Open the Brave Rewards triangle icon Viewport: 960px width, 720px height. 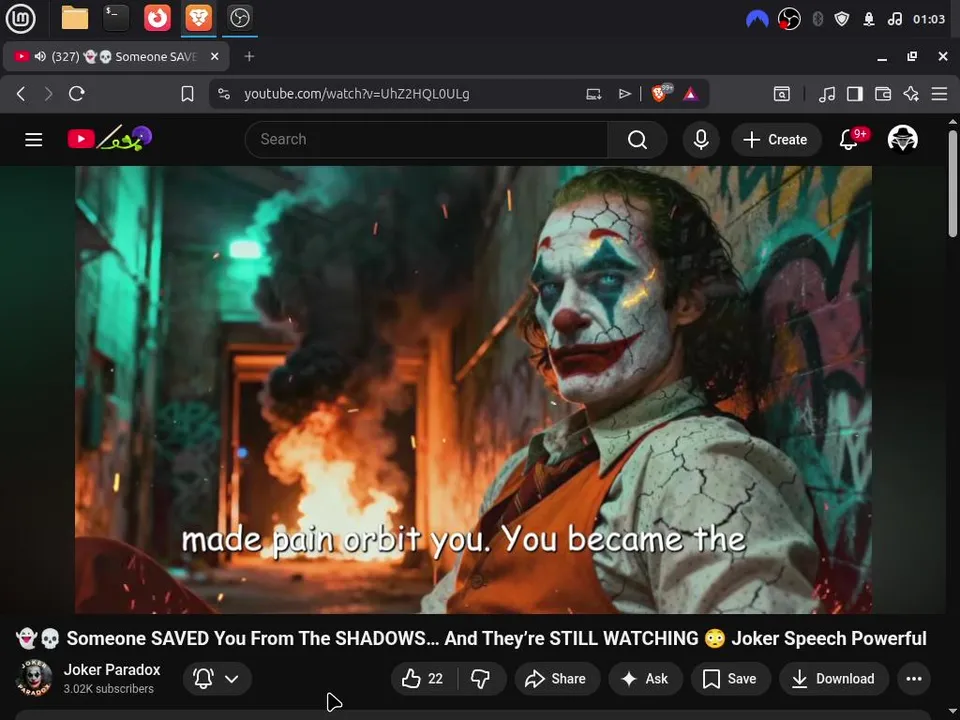coord(691,94)
